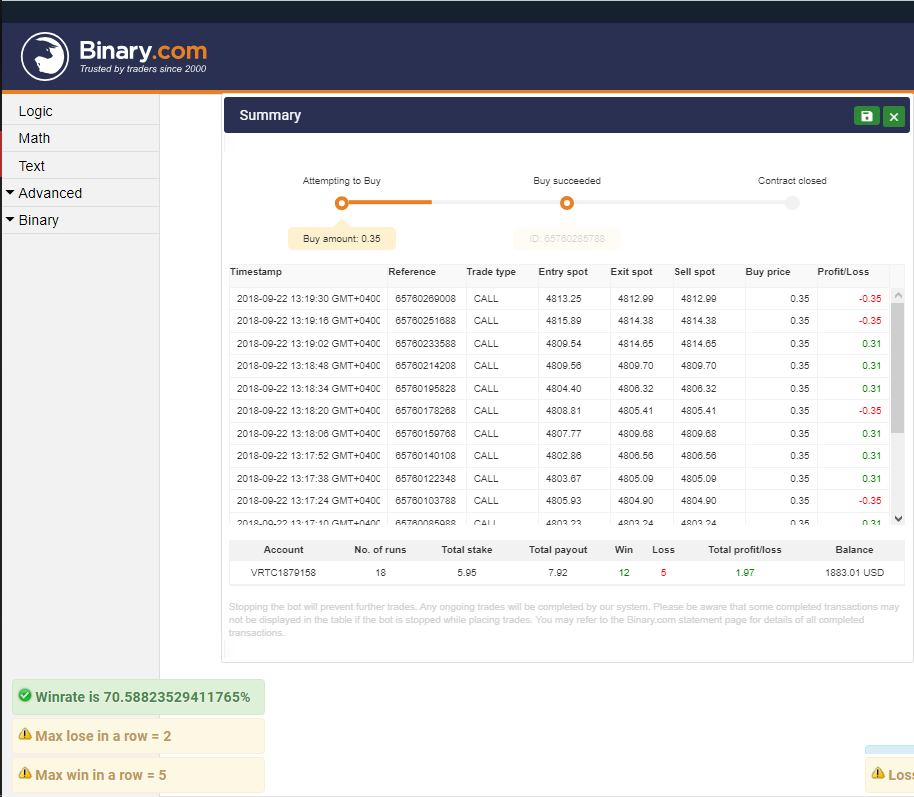Viewport: 914px width, 797px height.
Task: Open the Advanced block category label
Action: click(50, 193)
